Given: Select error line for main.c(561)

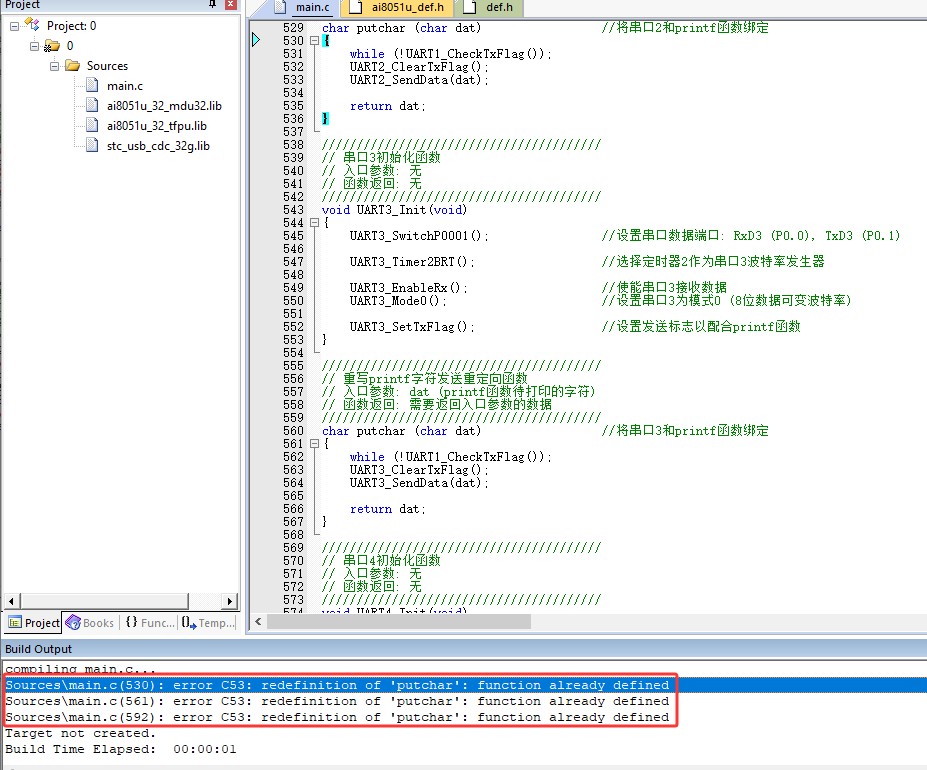Looking at the screenshot, I should (x=337, y=701).
